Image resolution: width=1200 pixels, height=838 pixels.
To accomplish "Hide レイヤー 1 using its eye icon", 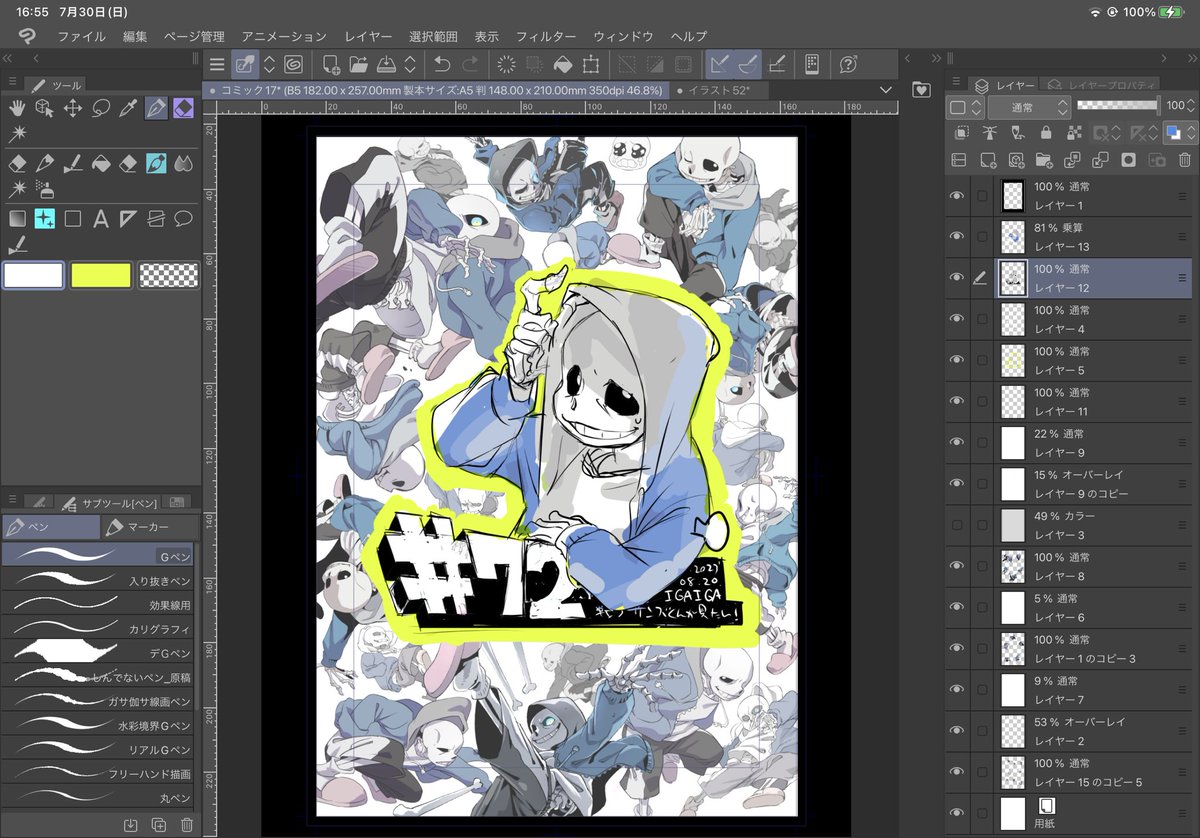I will (957, 195).
